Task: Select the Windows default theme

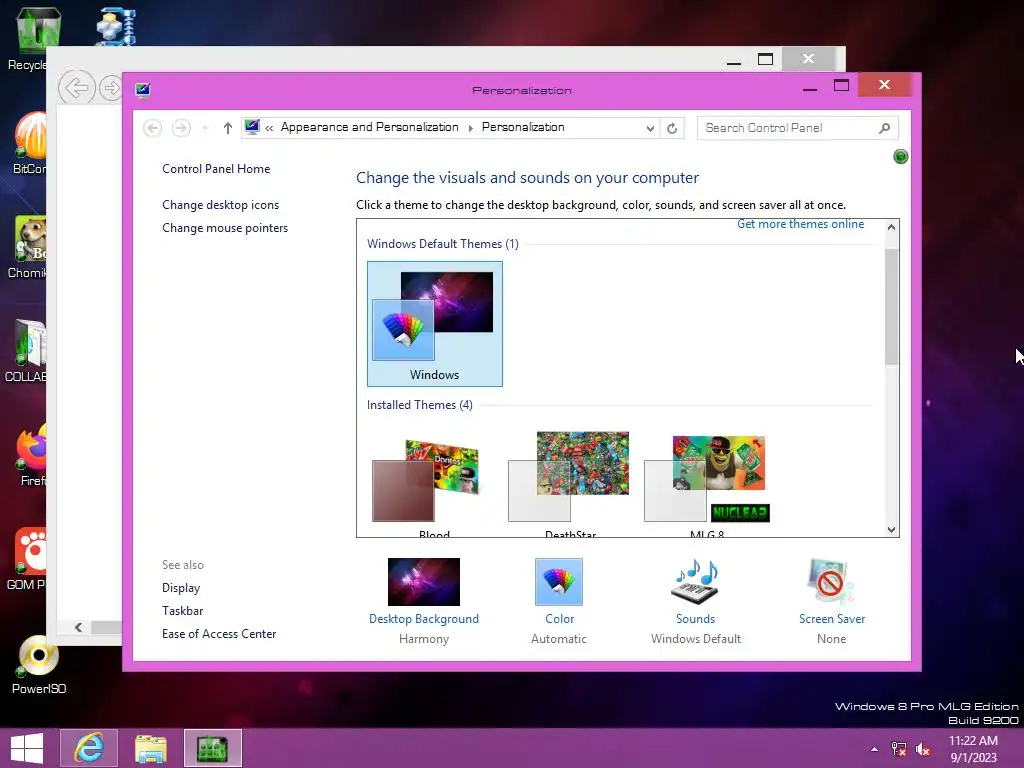Action: click(435, 324)
